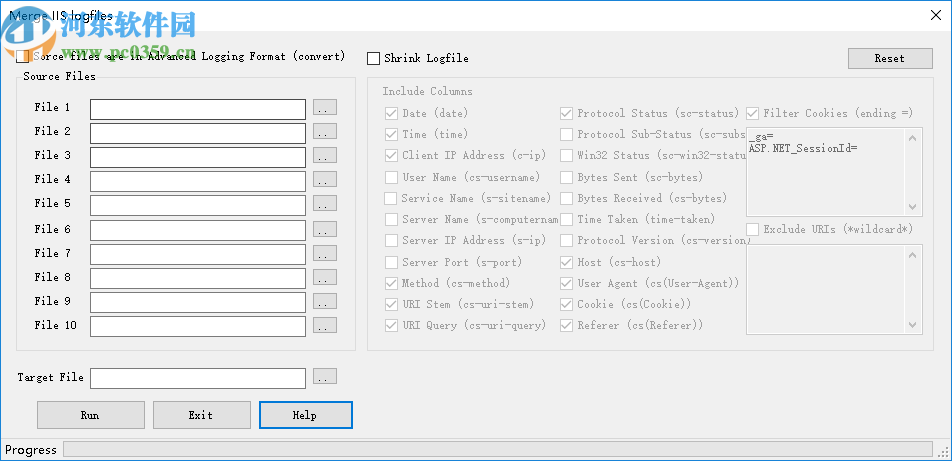Enable Advanced Logging Format convert checkbox
Screen dimensions: 952x461
pos(22,56)
